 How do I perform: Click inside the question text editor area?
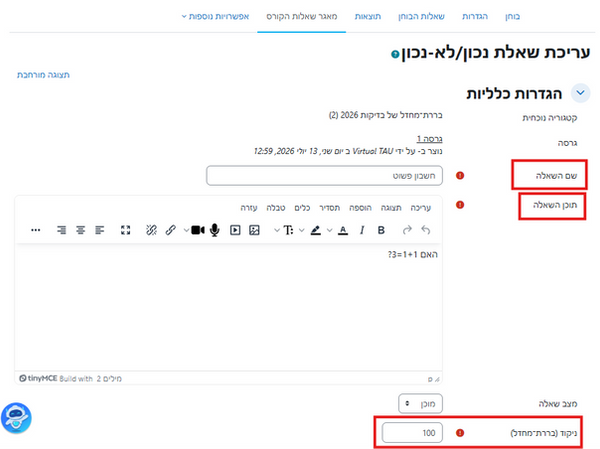click(228, 308)
